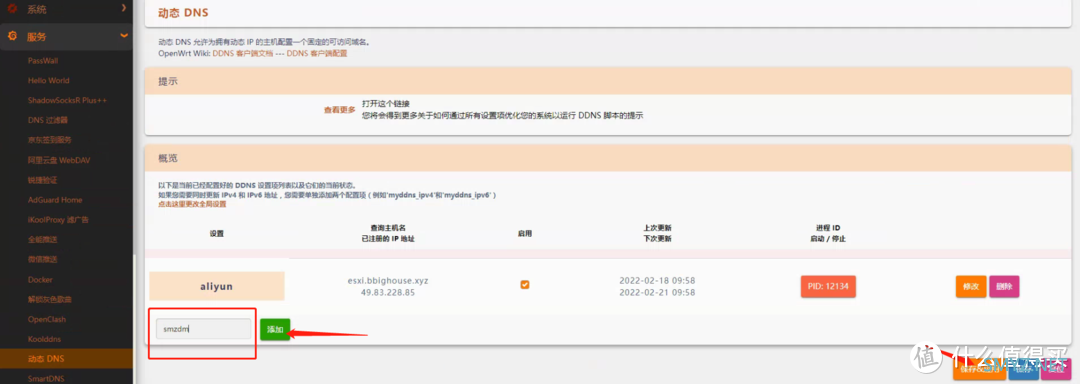Open the OpenClash page

click(47, 319)
